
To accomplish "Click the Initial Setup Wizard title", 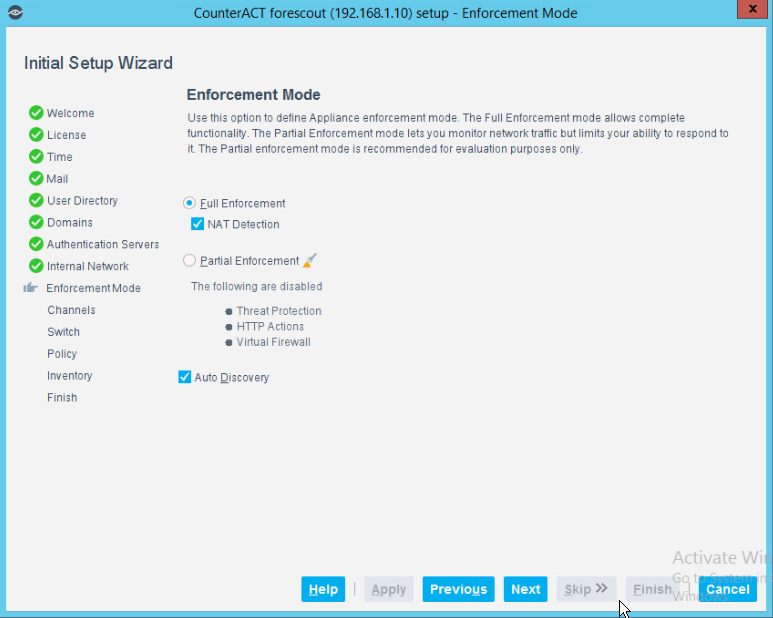I will [98, 63].
